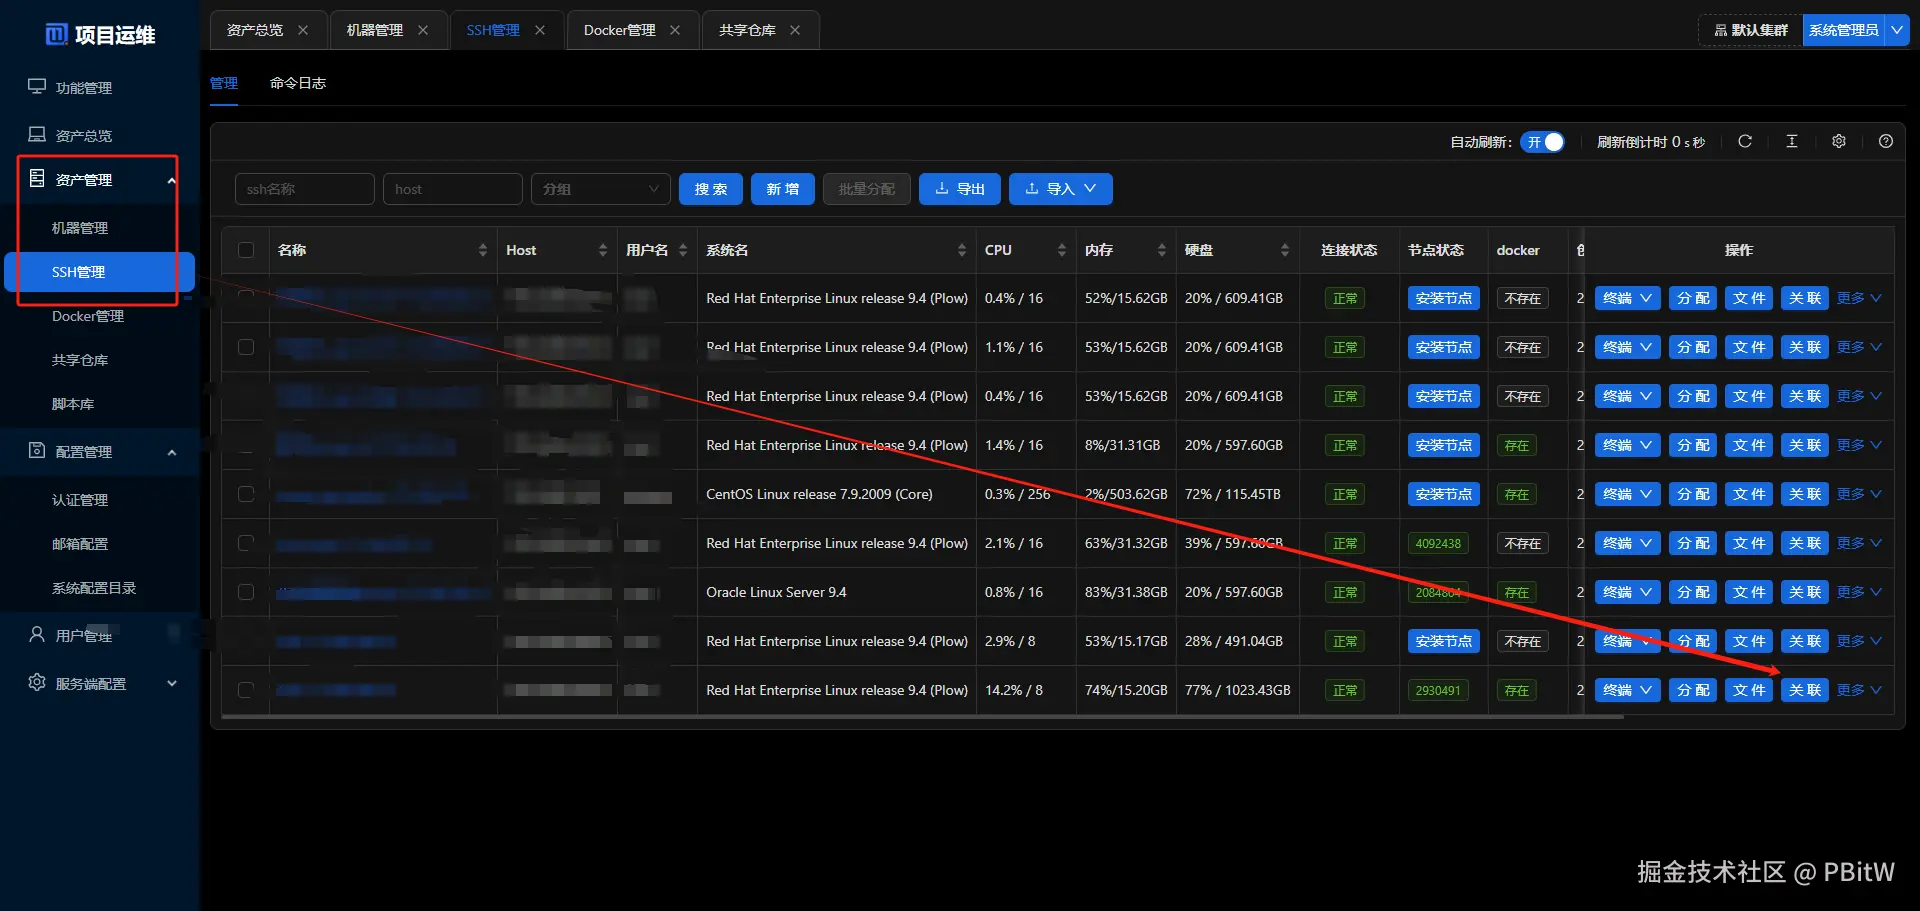The image size is (1920, 911).
Task: Toggle the 自动刷新 switch
Action: [x=1542, y=142]
